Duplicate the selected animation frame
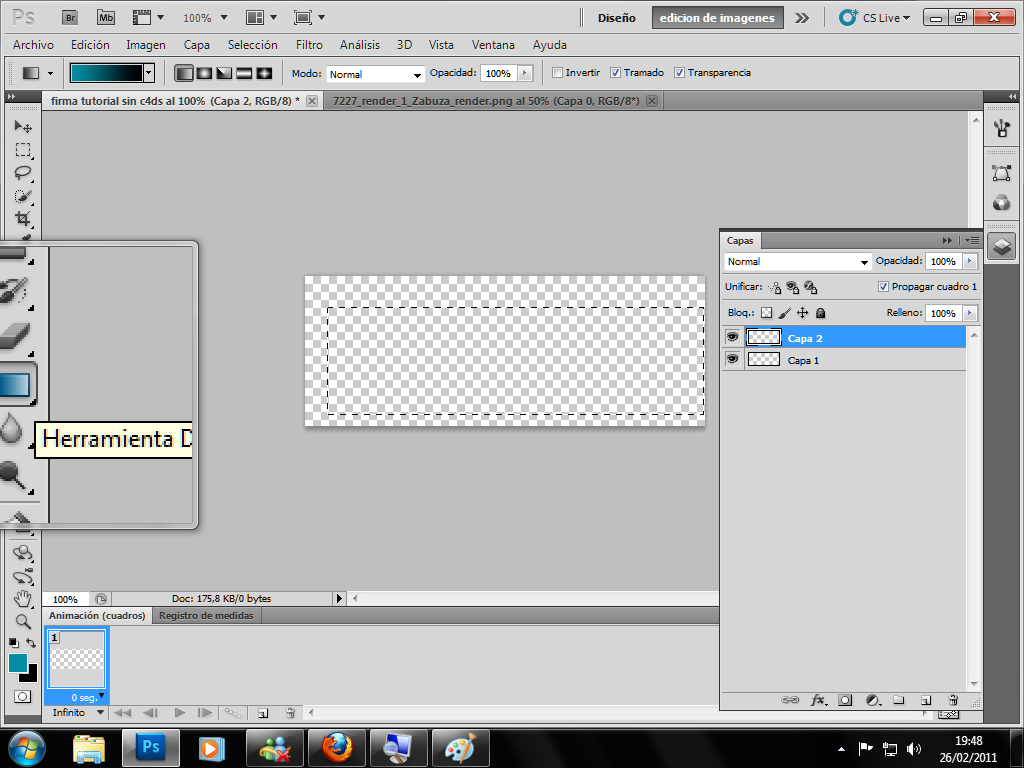 [x=263, y=713]
